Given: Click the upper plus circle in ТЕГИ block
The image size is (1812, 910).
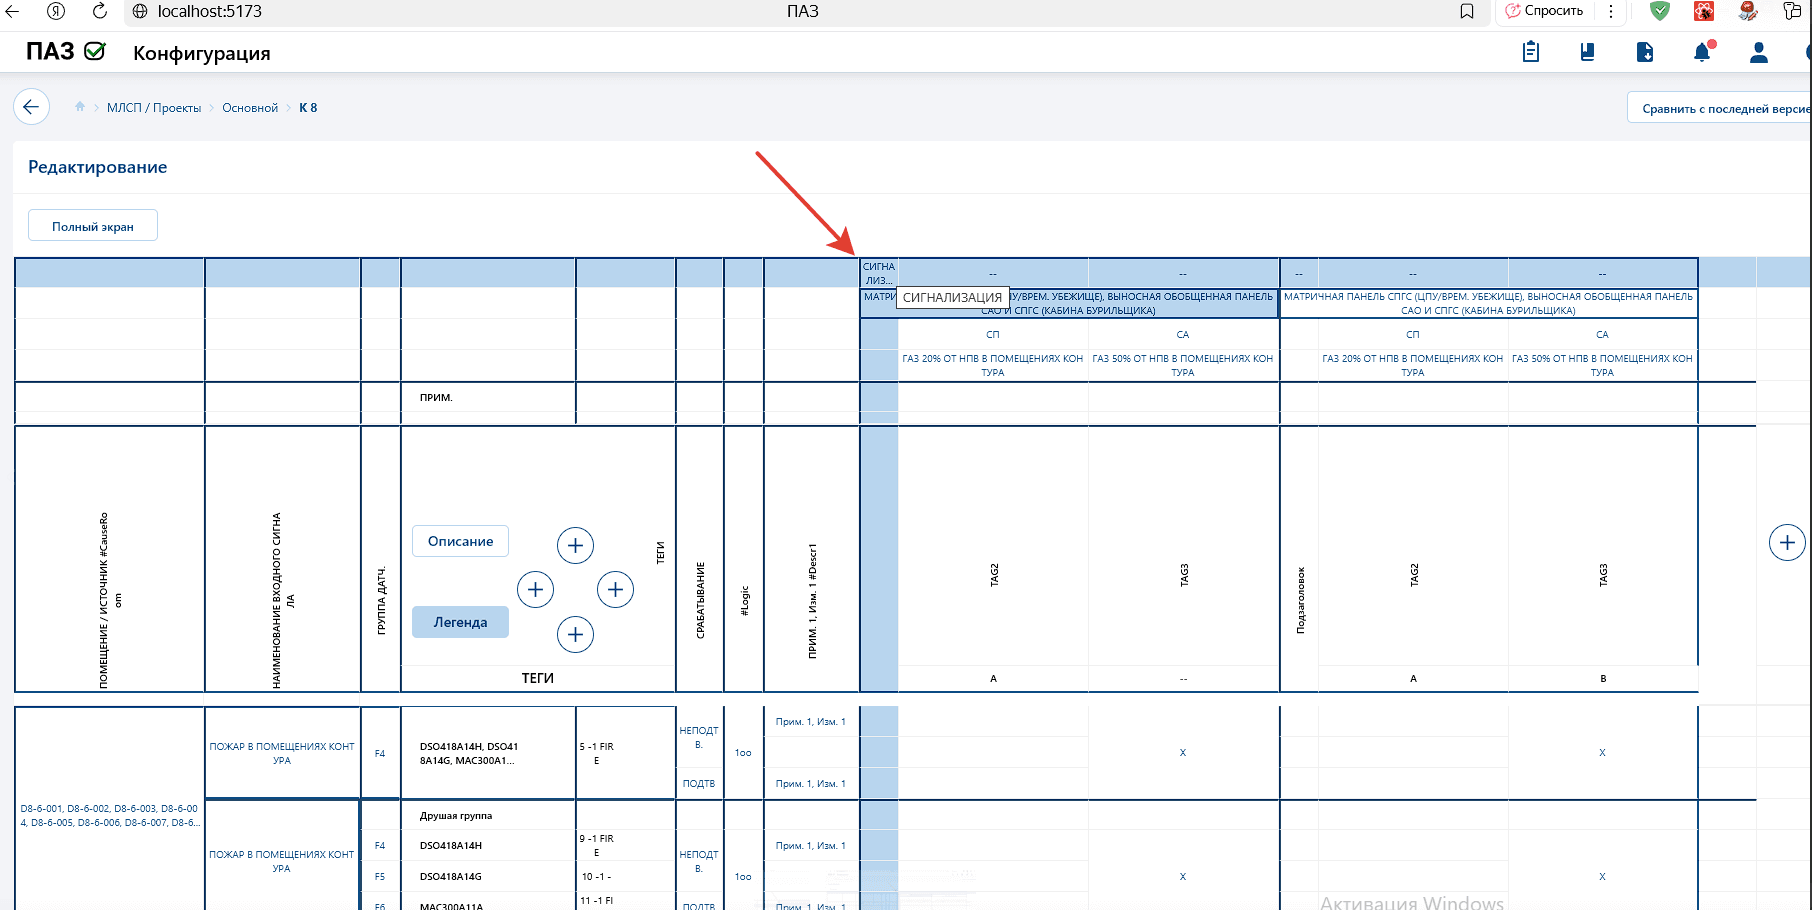Looking at the screenshot, I should tap(575, 545).
